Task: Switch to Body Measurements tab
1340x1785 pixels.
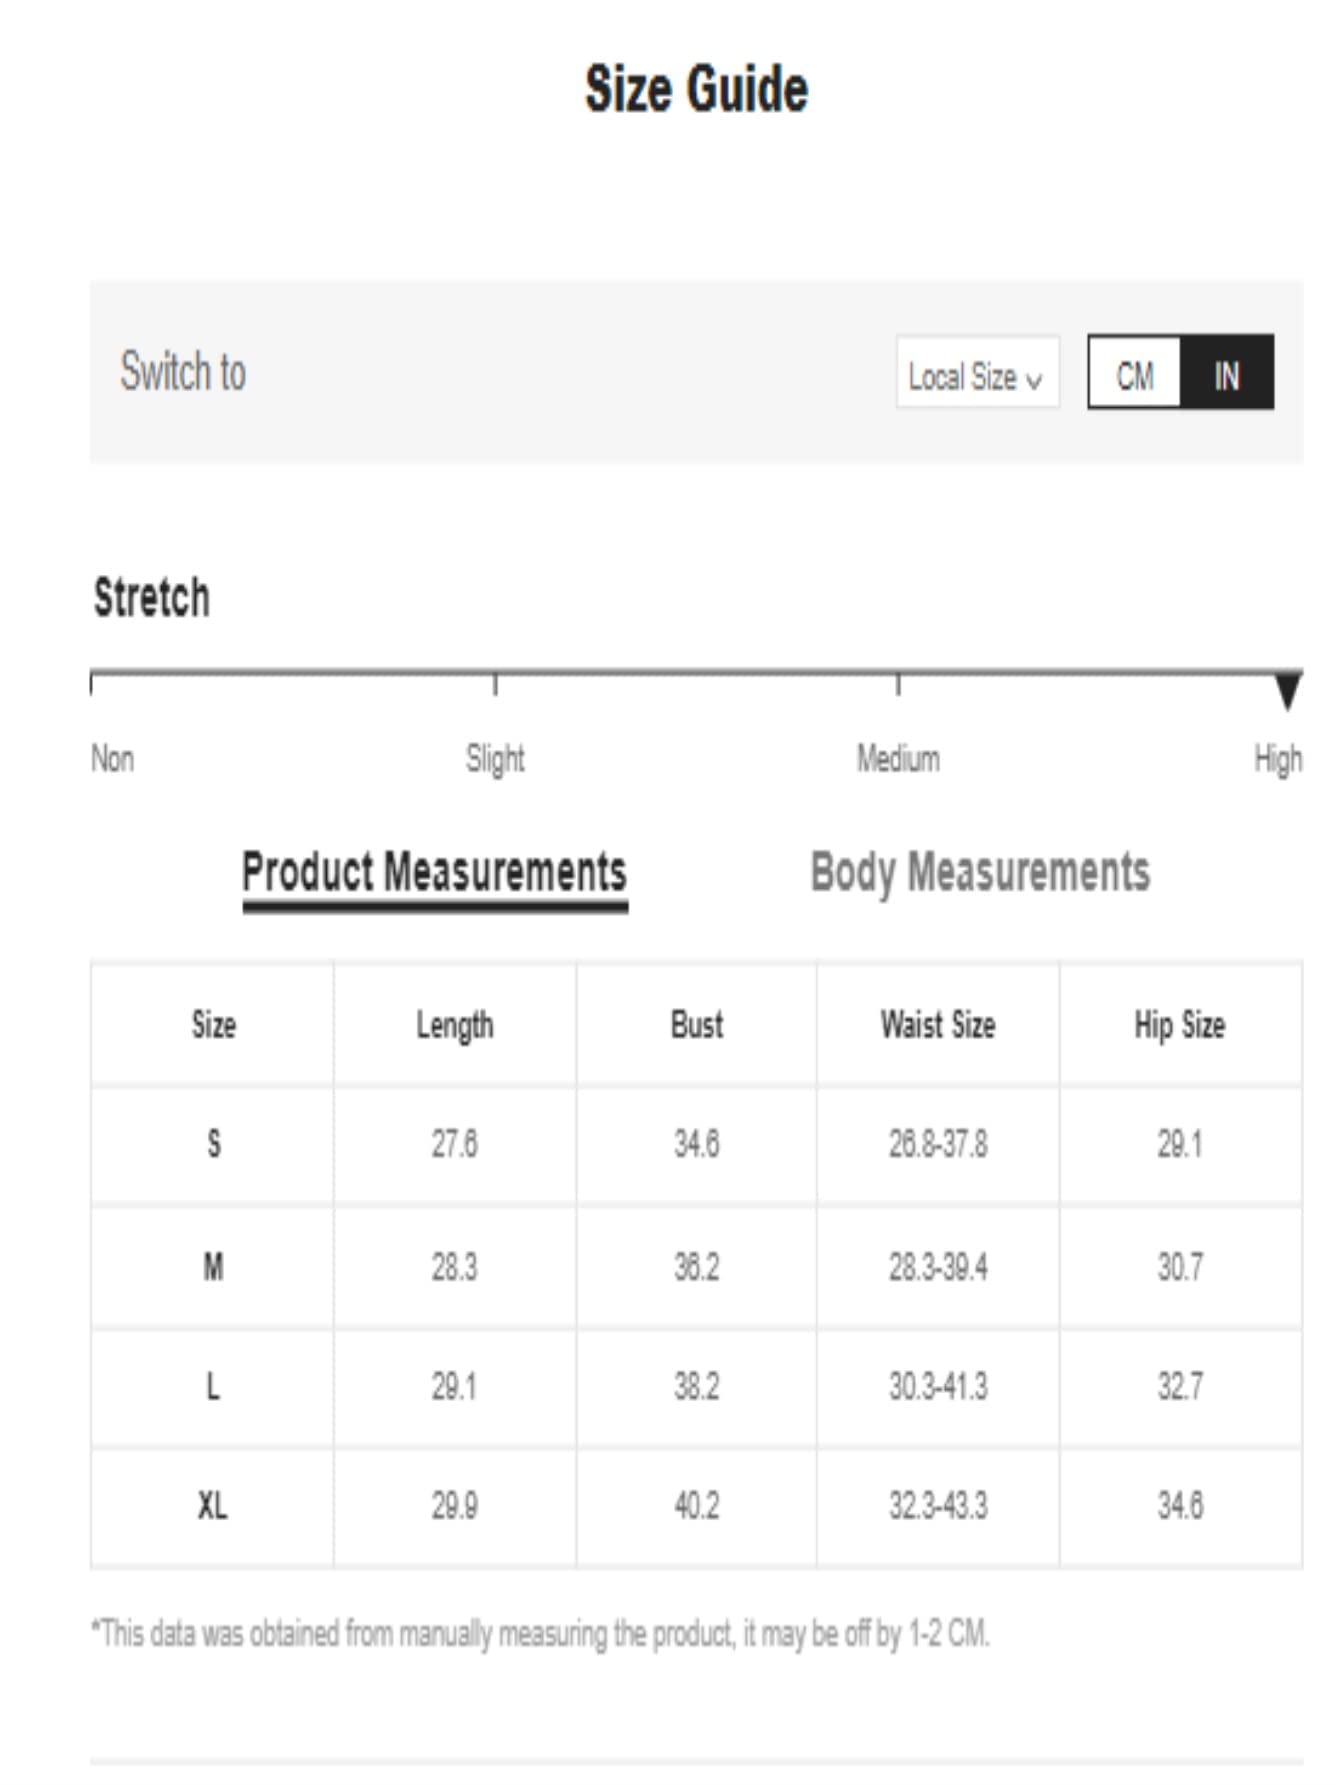Action: click(979, 872)
